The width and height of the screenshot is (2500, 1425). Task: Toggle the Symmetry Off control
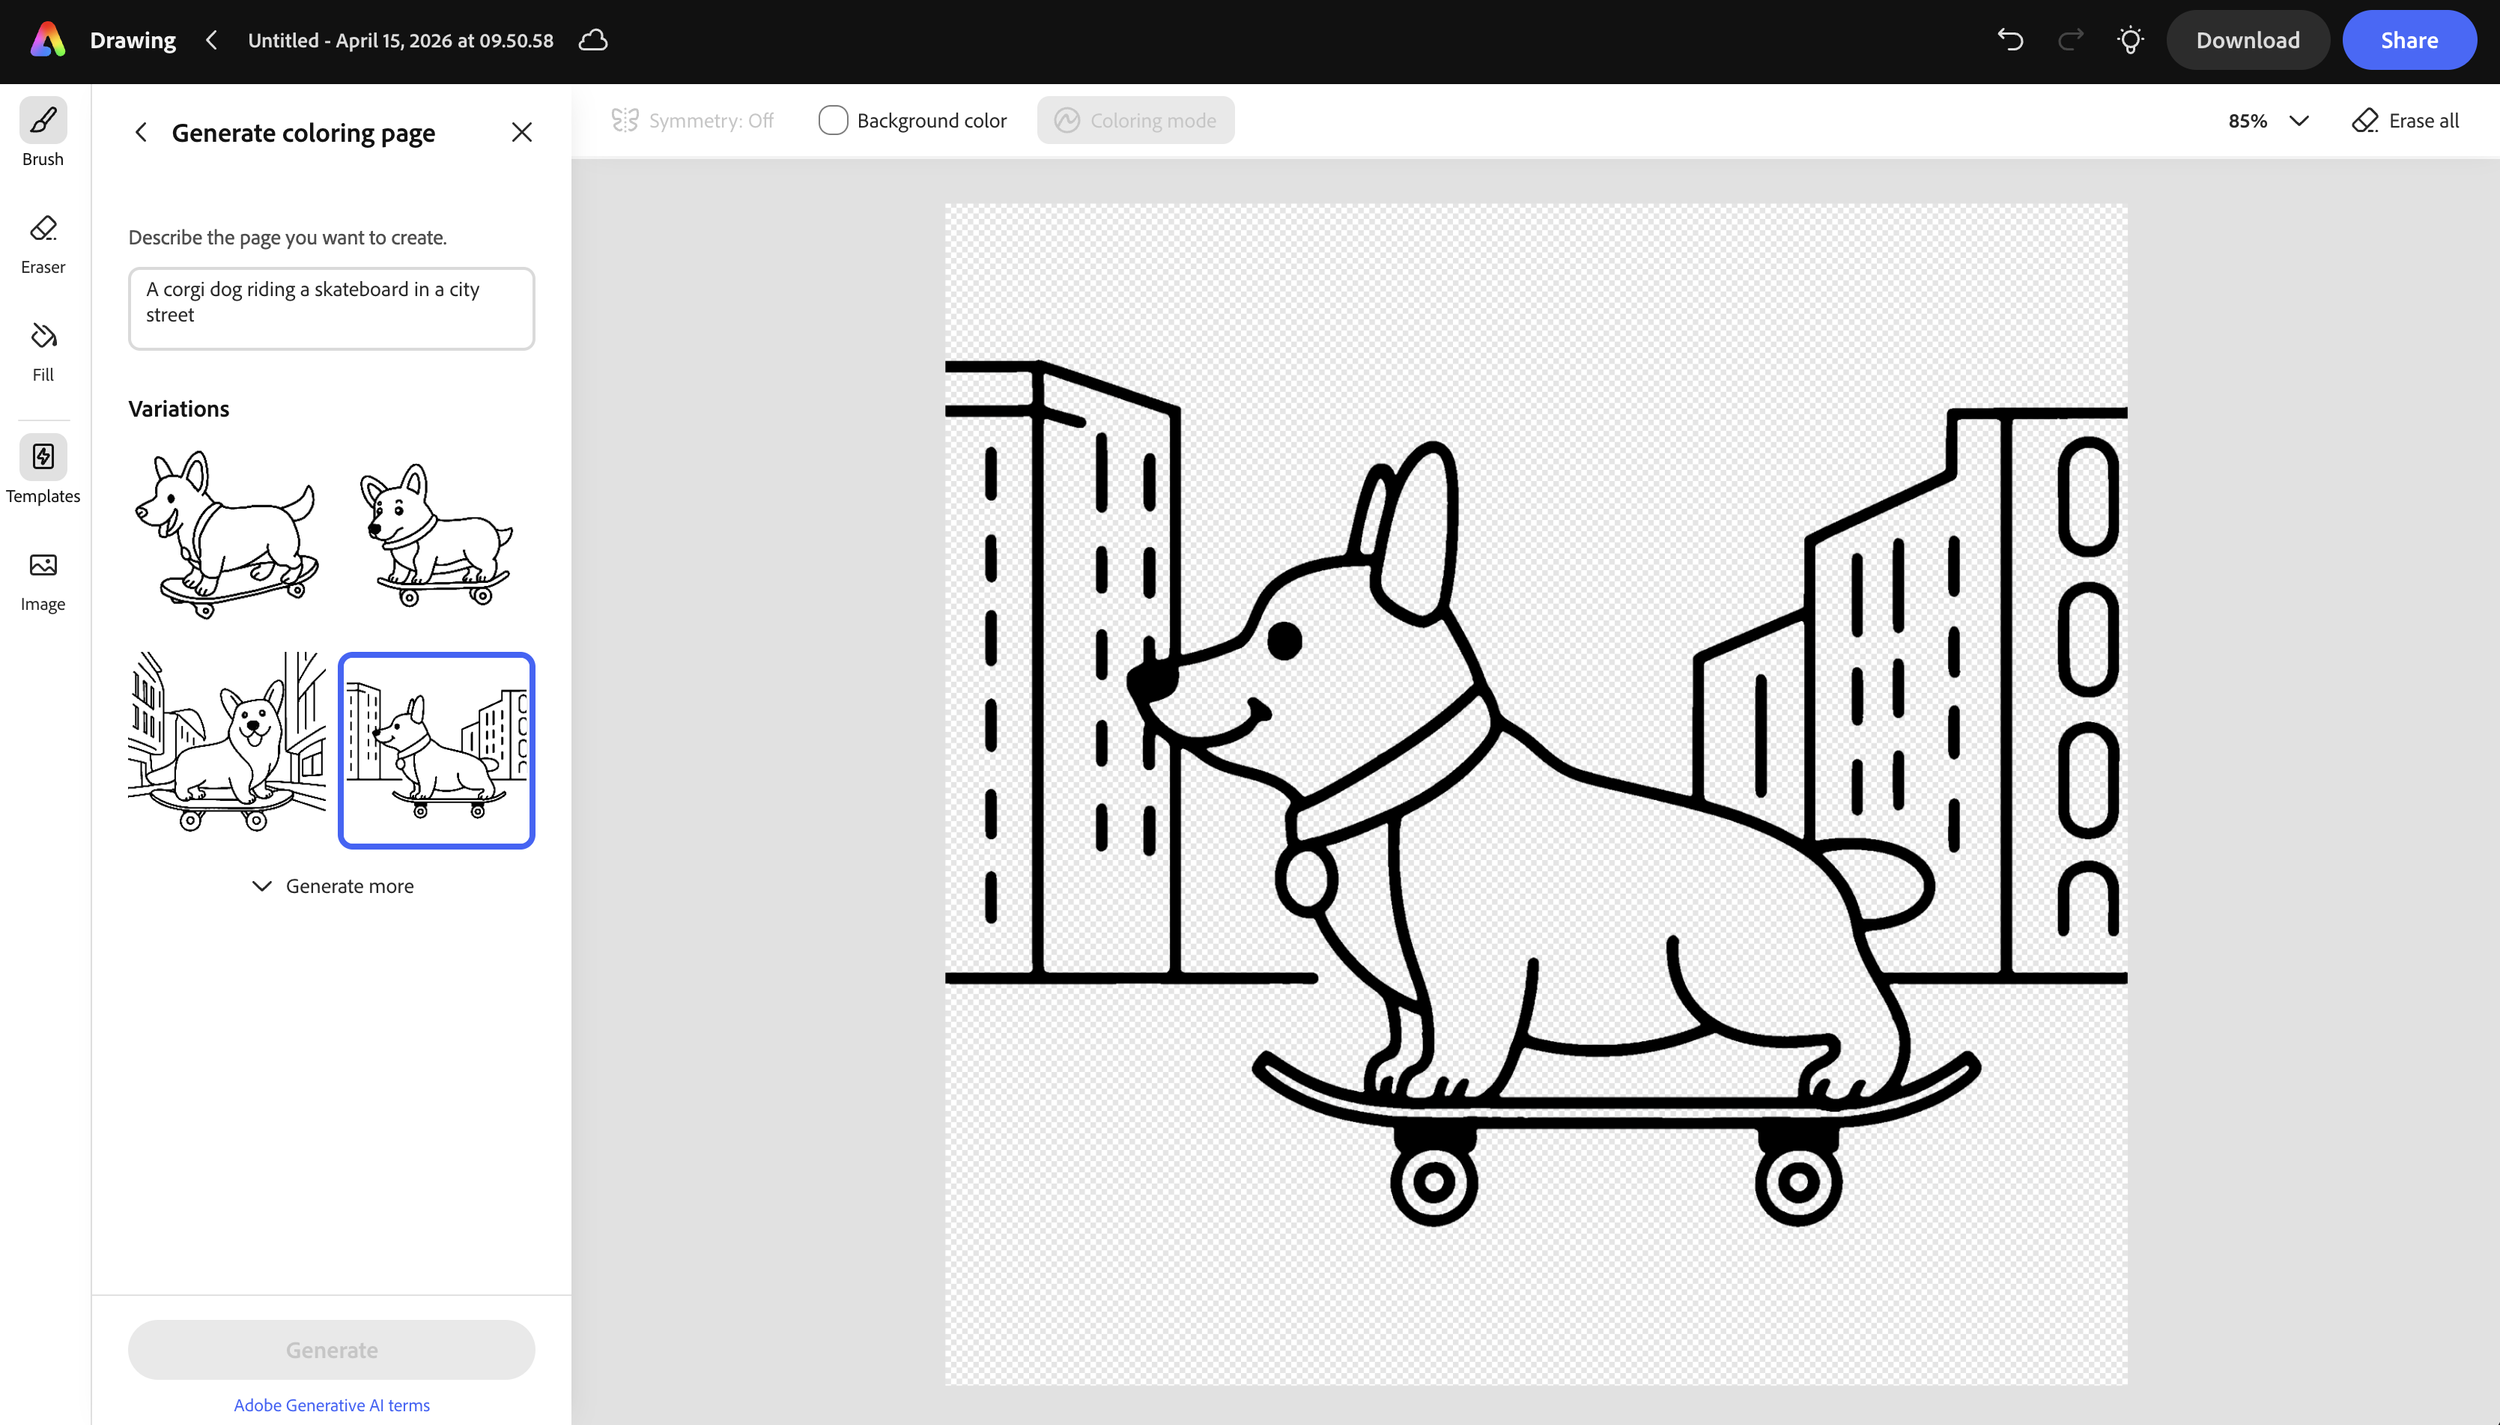pyautogui.click(x=693, y=121)
